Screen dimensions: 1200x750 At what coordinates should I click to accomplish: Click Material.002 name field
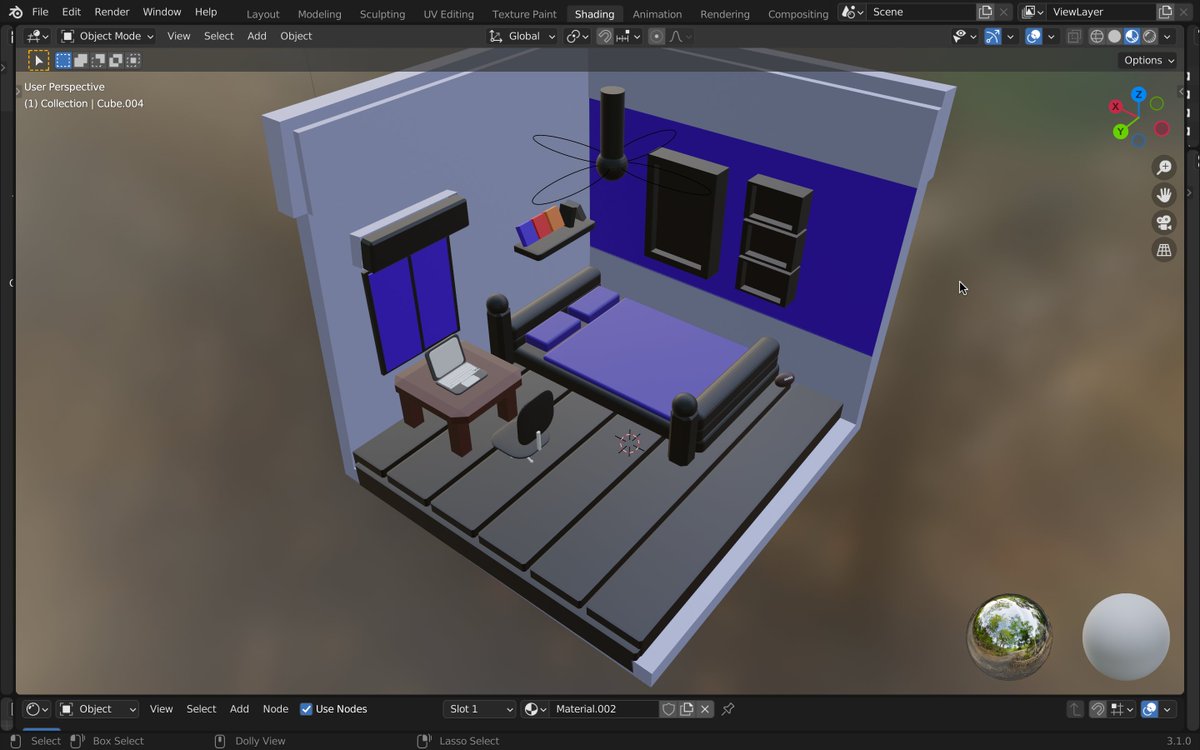point(604,709)
